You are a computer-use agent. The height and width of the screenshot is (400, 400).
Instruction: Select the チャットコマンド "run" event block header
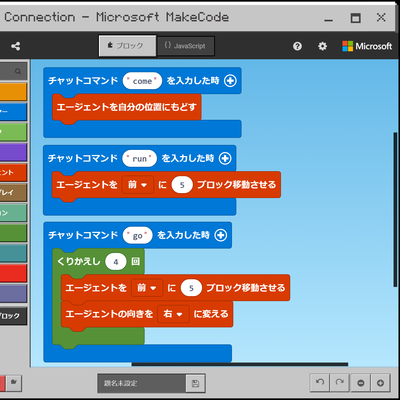pos(83,158)
